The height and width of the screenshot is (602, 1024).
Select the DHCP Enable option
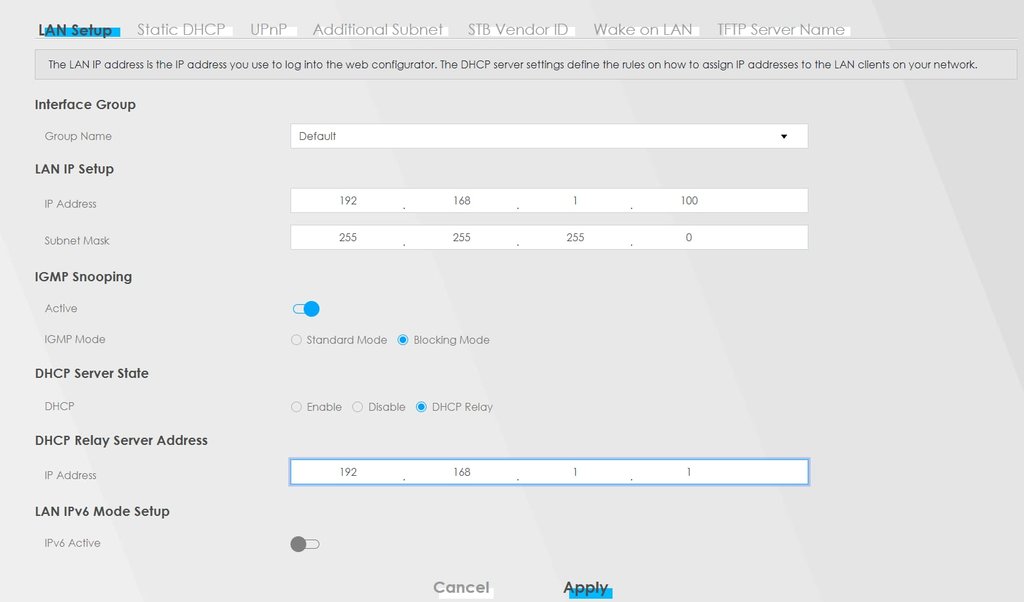[296, 407]
